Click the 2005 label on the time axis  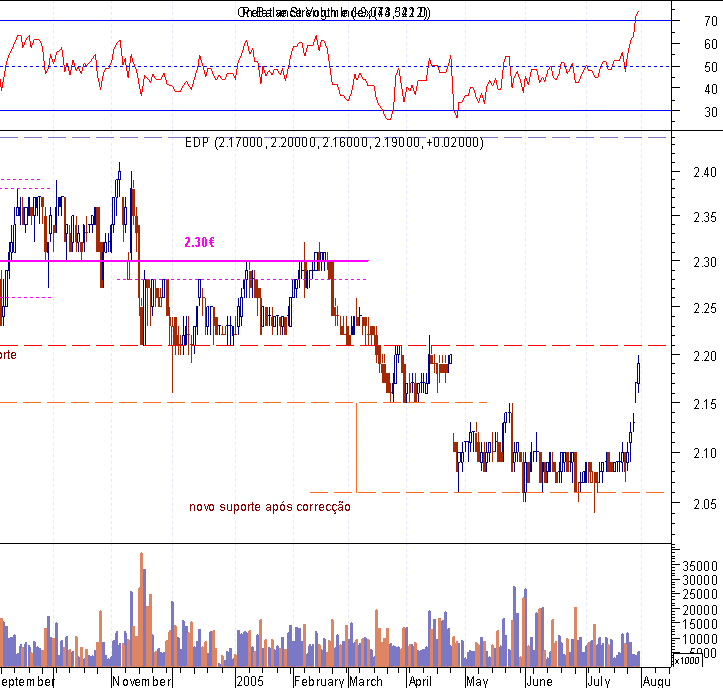(250, 681)
